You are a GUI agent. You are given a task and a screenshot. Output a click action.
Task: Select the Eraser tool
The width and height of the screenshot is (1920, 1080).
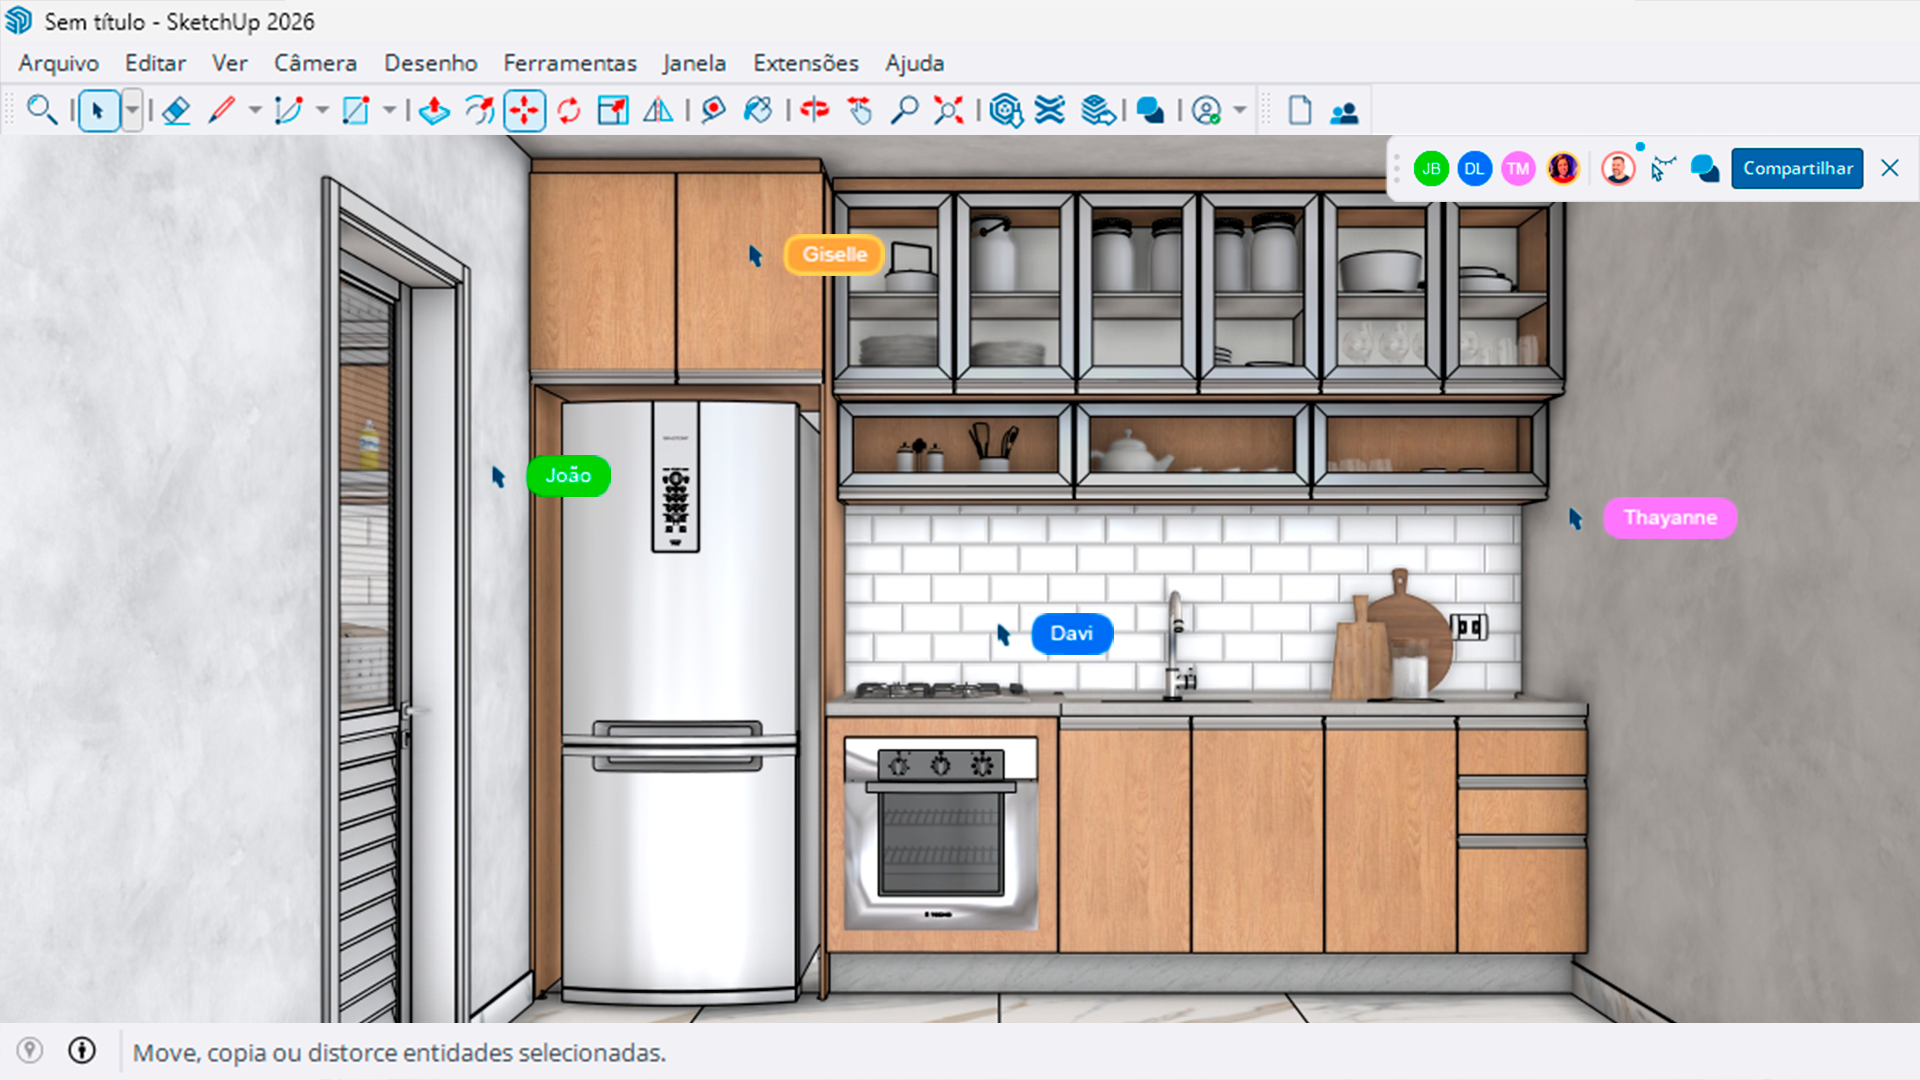click(176, 110)
